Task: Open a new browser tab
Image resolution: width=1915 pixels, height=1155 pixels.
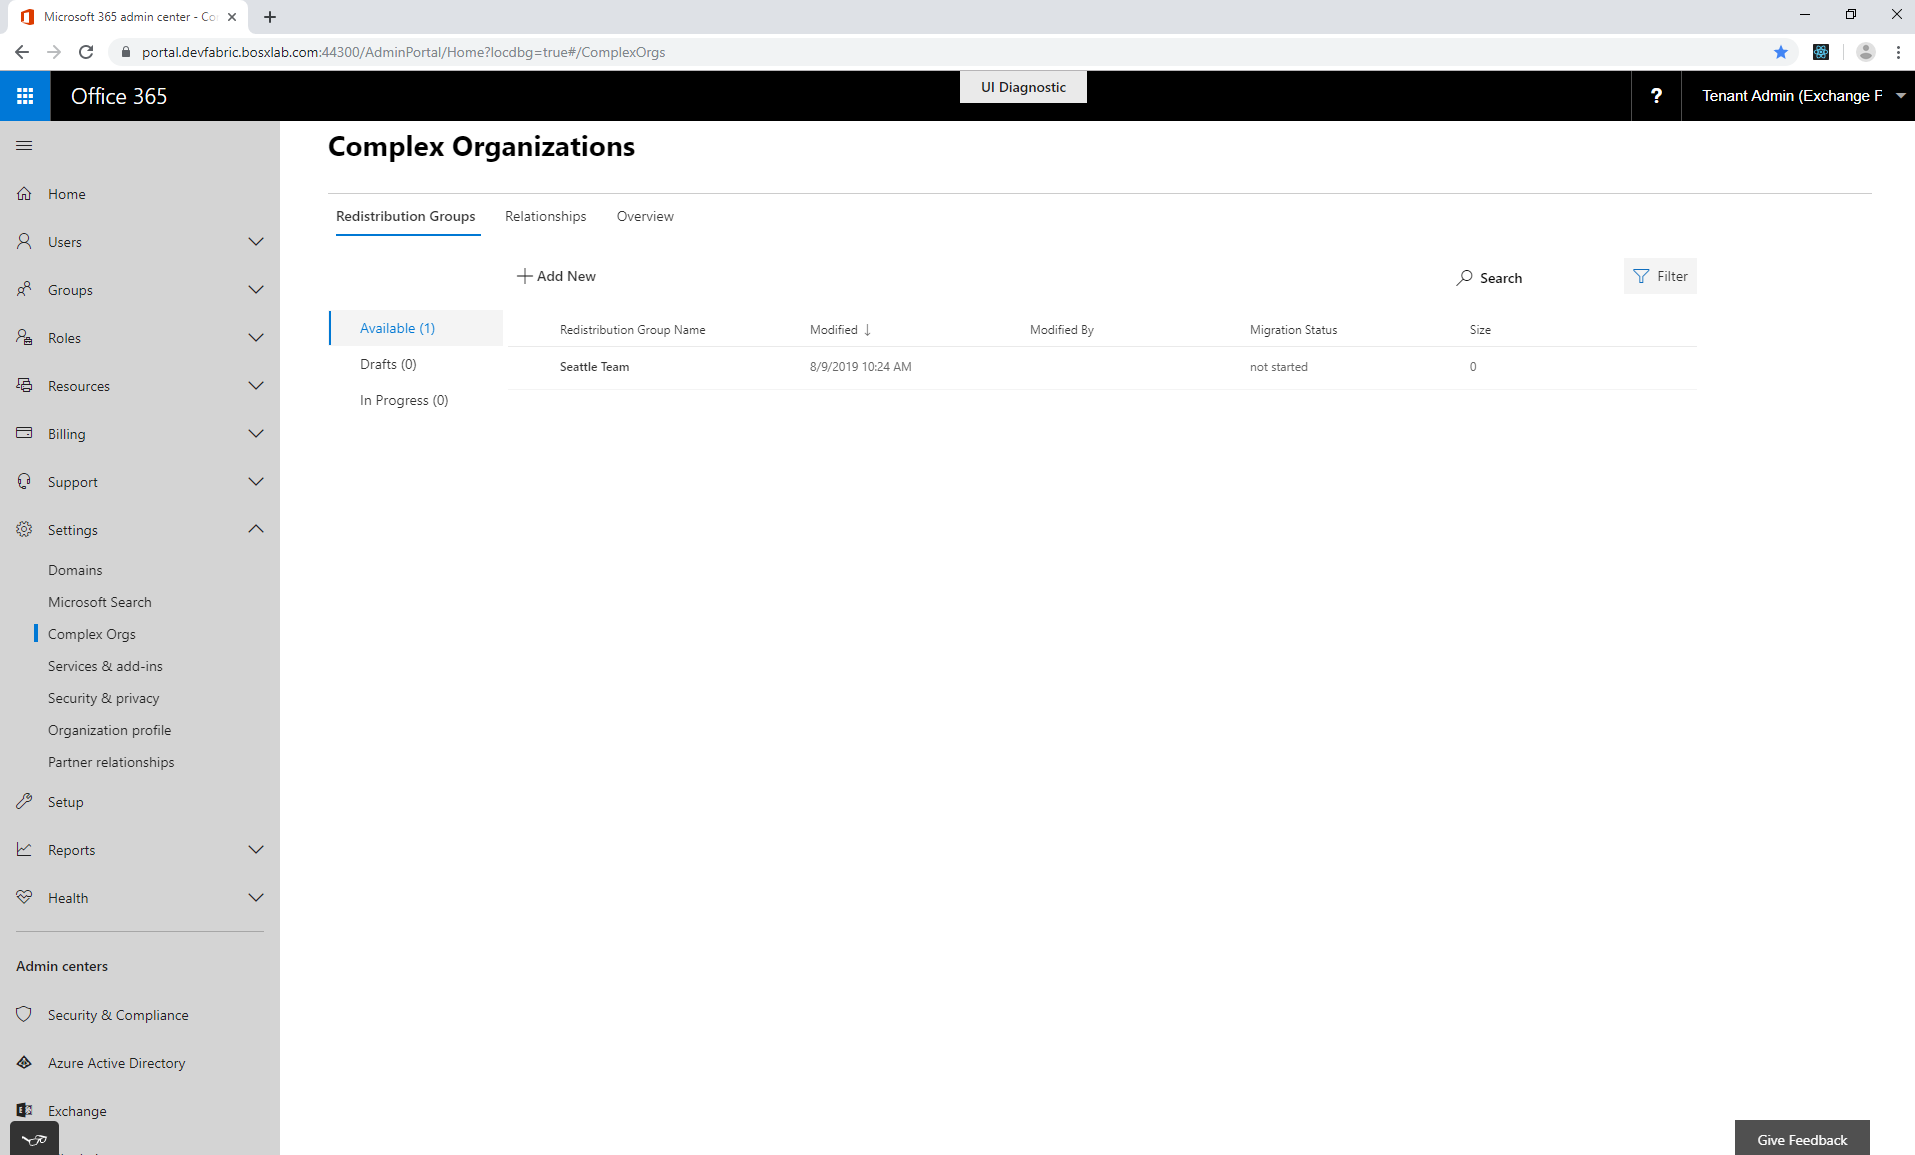Action: point(270,17)
